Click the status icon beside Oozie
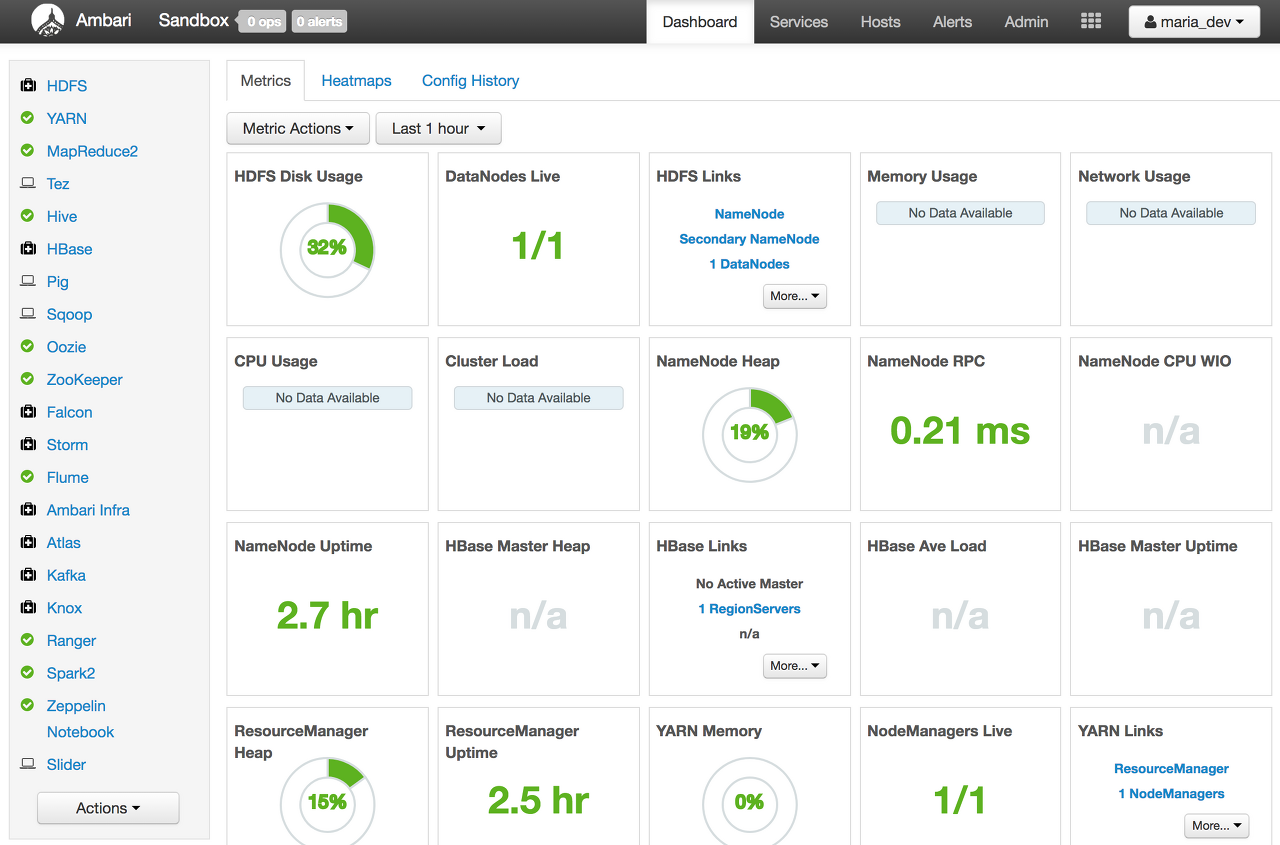1280x845 pixels. click(28, 347)
